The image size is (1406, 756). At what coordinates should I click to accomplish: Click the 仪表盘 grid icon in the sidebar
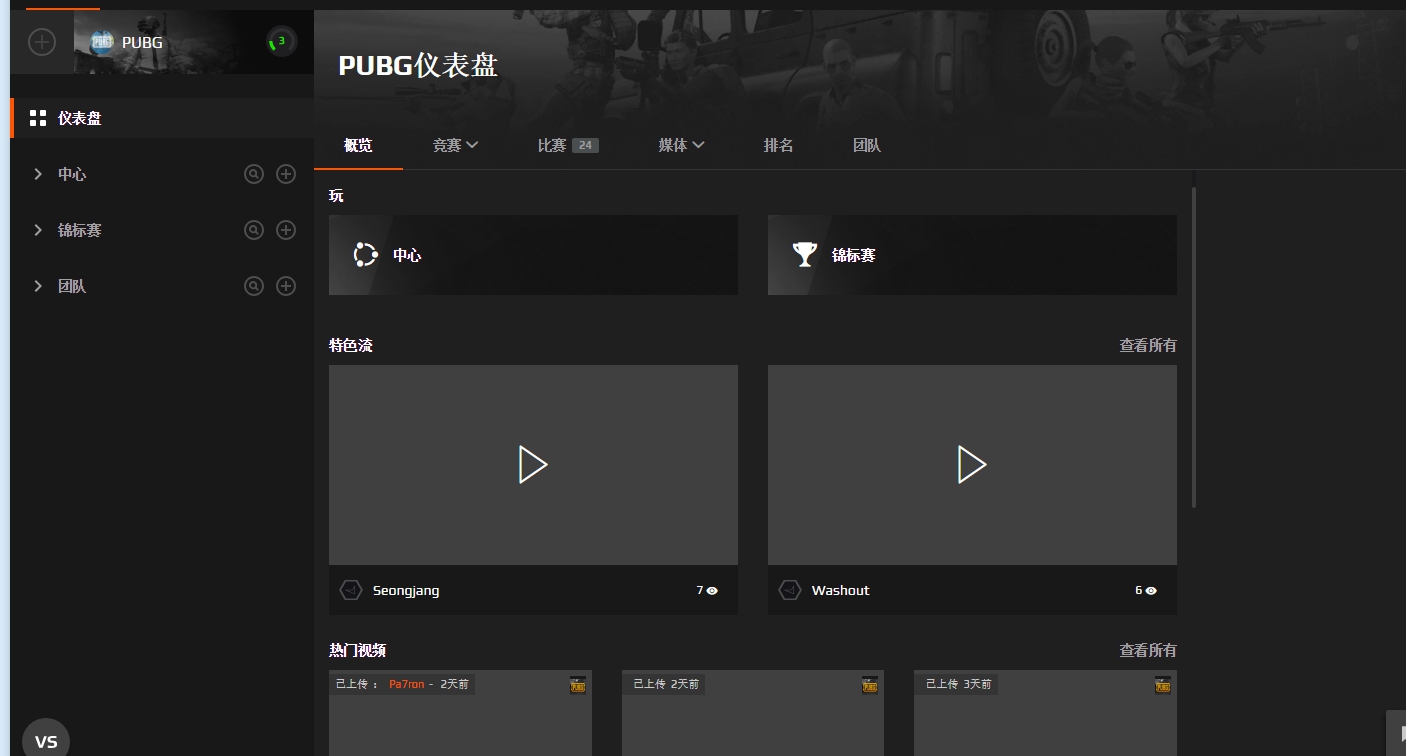click(x=38, y=118)
